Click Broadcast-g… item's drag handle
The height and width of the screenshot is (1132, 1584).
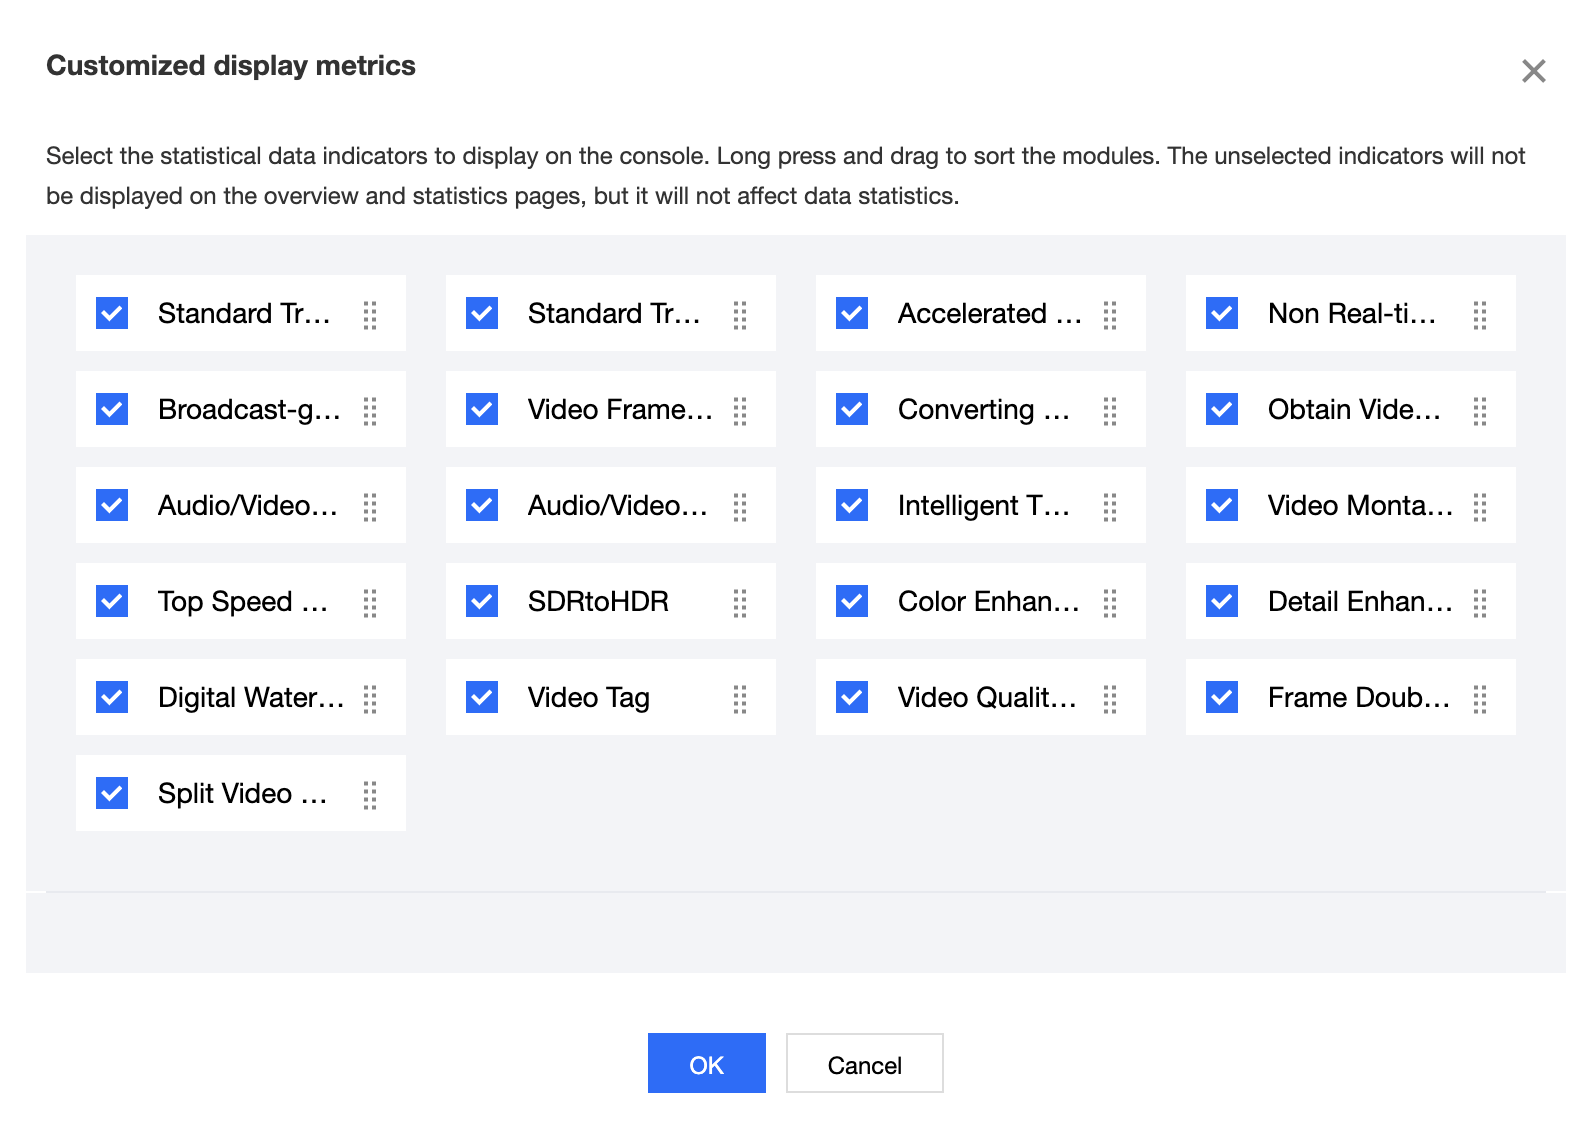370,410
